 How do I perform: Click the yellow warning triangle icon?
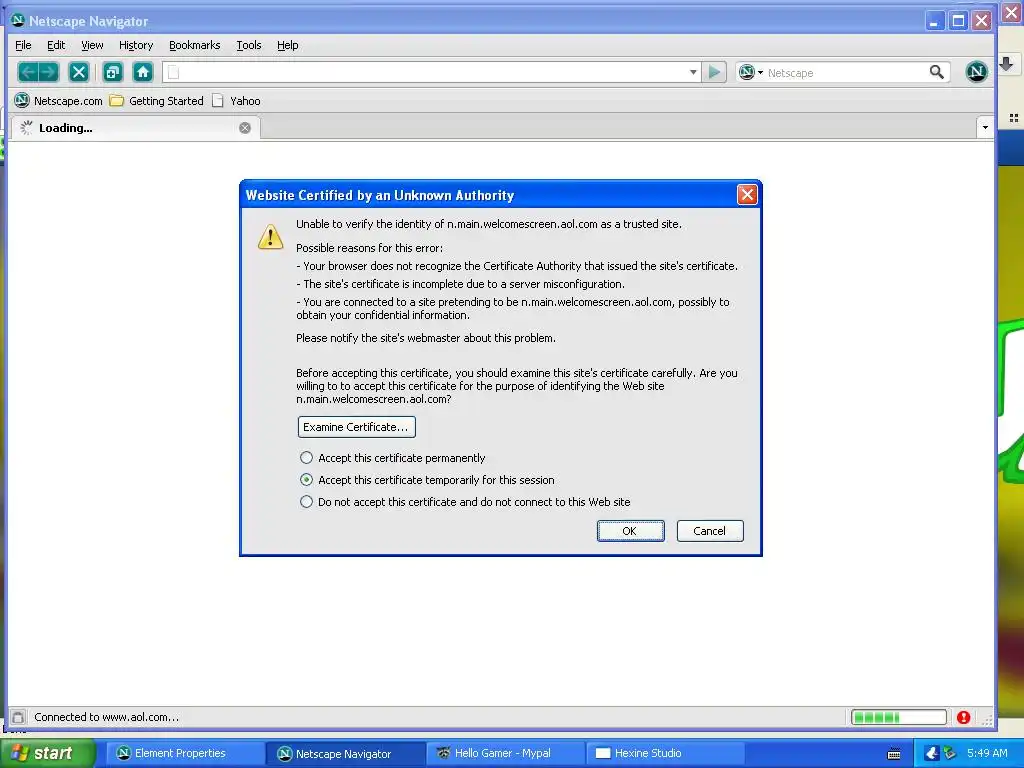[270, 236]
